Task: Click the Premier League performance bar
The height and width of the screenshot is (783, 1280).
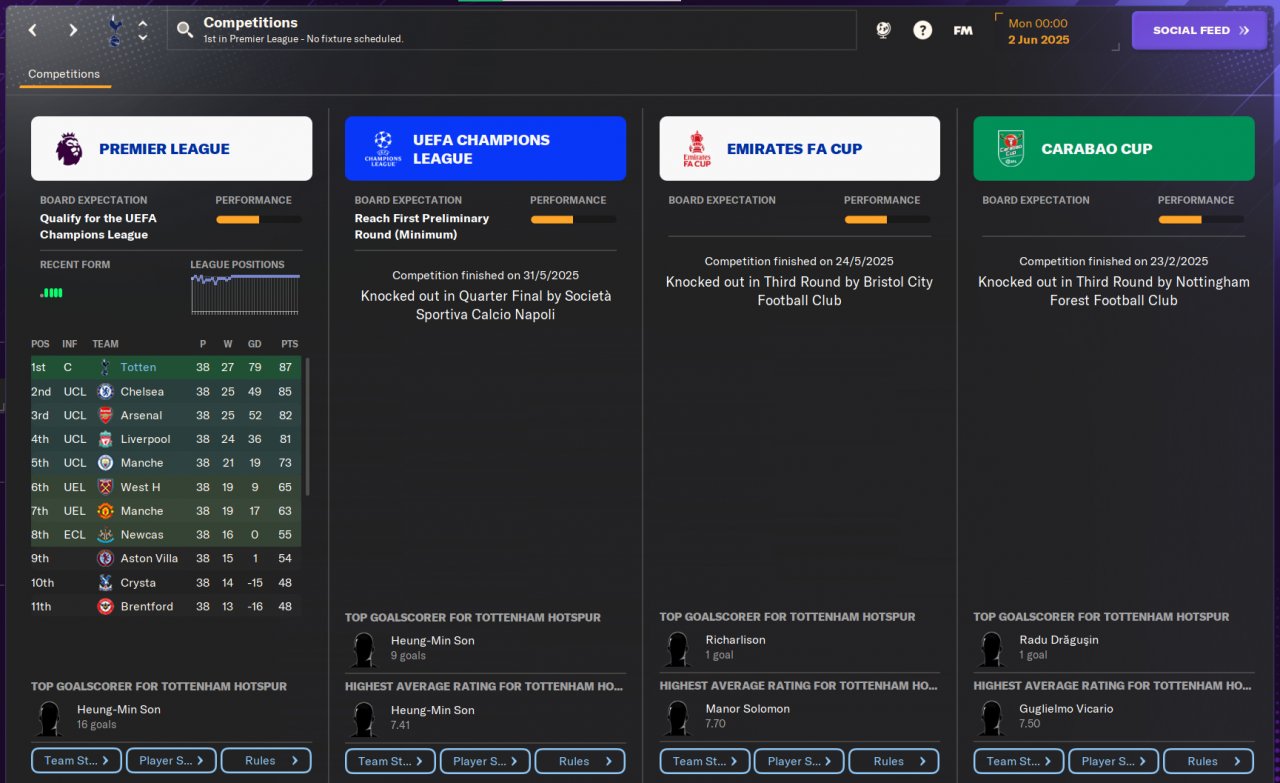Action: [259, 219]
